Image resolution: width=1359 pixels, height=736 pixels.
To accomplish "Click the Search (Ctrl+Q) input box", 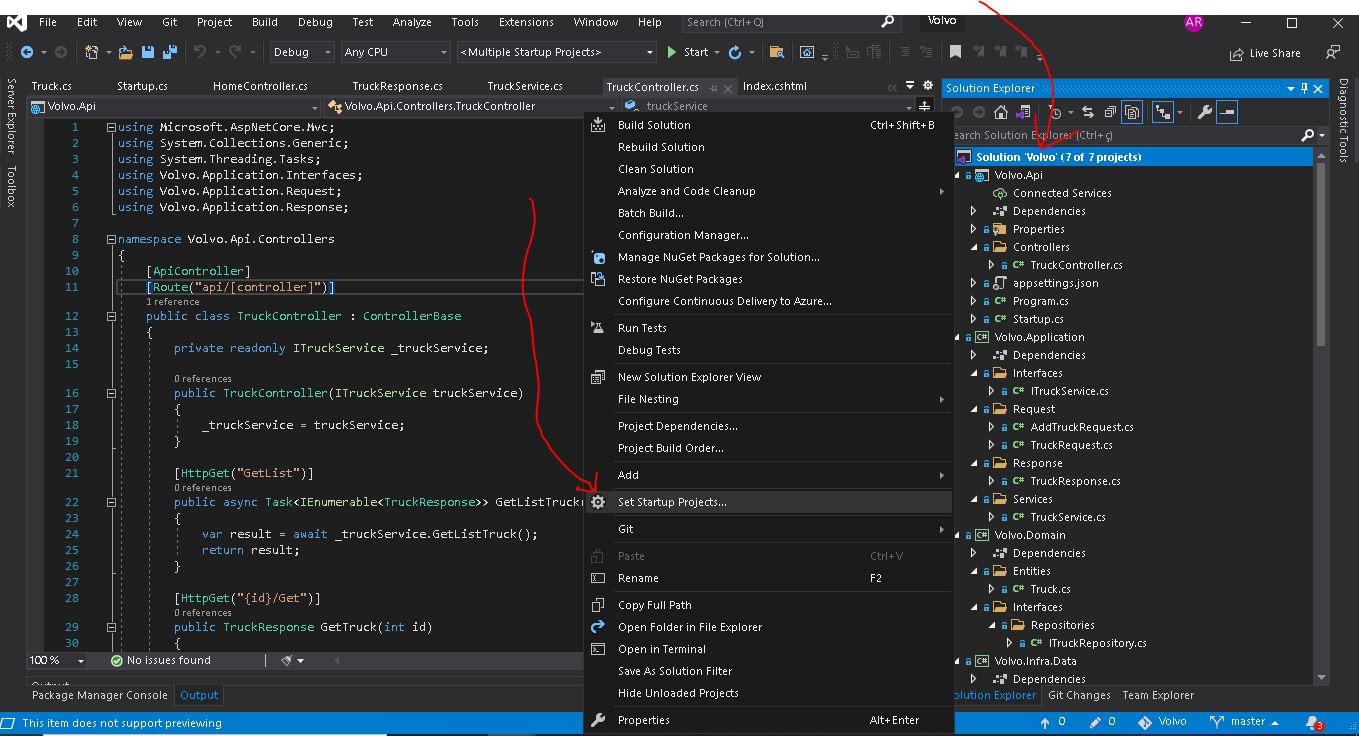I will [x=780, y=22].
